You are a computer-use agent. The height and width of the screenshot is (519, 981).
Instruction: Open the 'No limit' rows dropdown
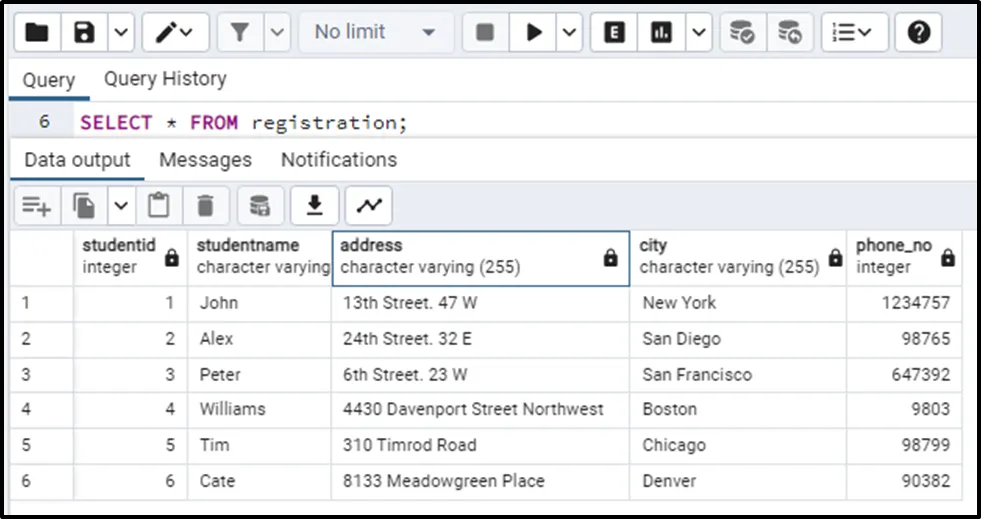pos(375,33)
